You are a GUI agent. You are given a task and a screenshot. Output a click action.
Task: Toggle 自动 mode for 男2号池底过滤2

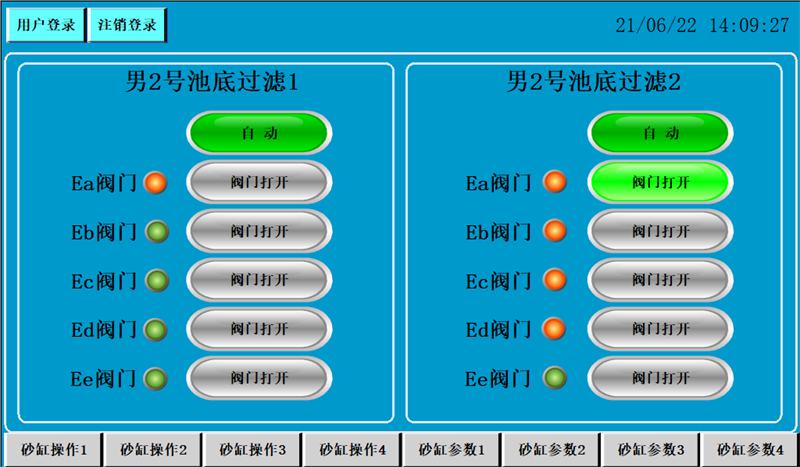click(660, 133)
